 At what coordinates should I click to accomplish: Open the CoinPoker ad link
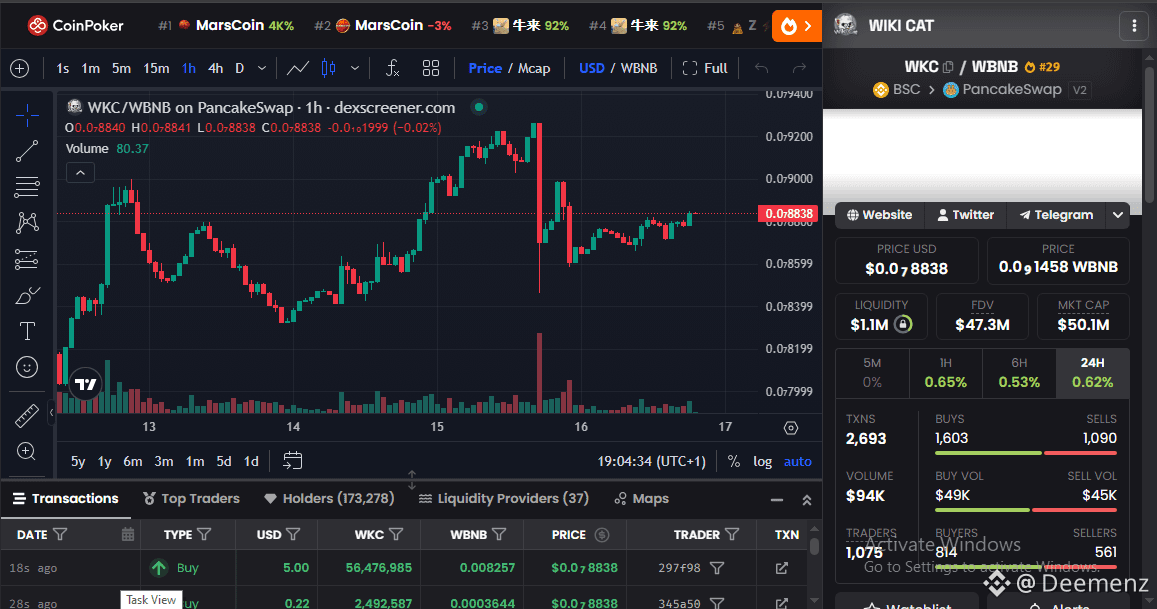[x=75, y=26]
